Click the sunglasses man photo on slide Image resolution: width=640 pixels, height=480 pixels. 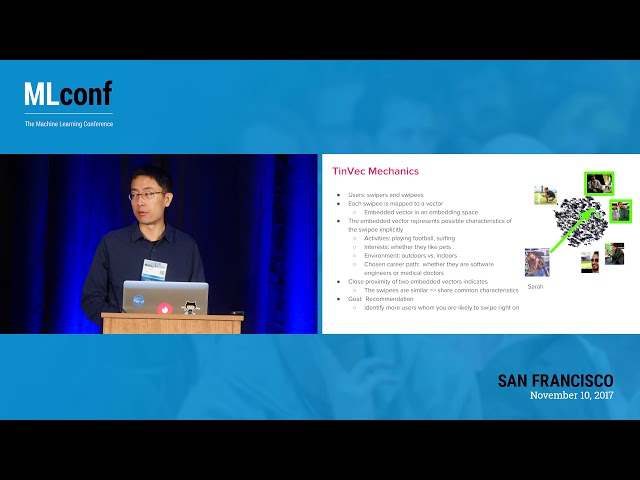(x=590, y=262)
